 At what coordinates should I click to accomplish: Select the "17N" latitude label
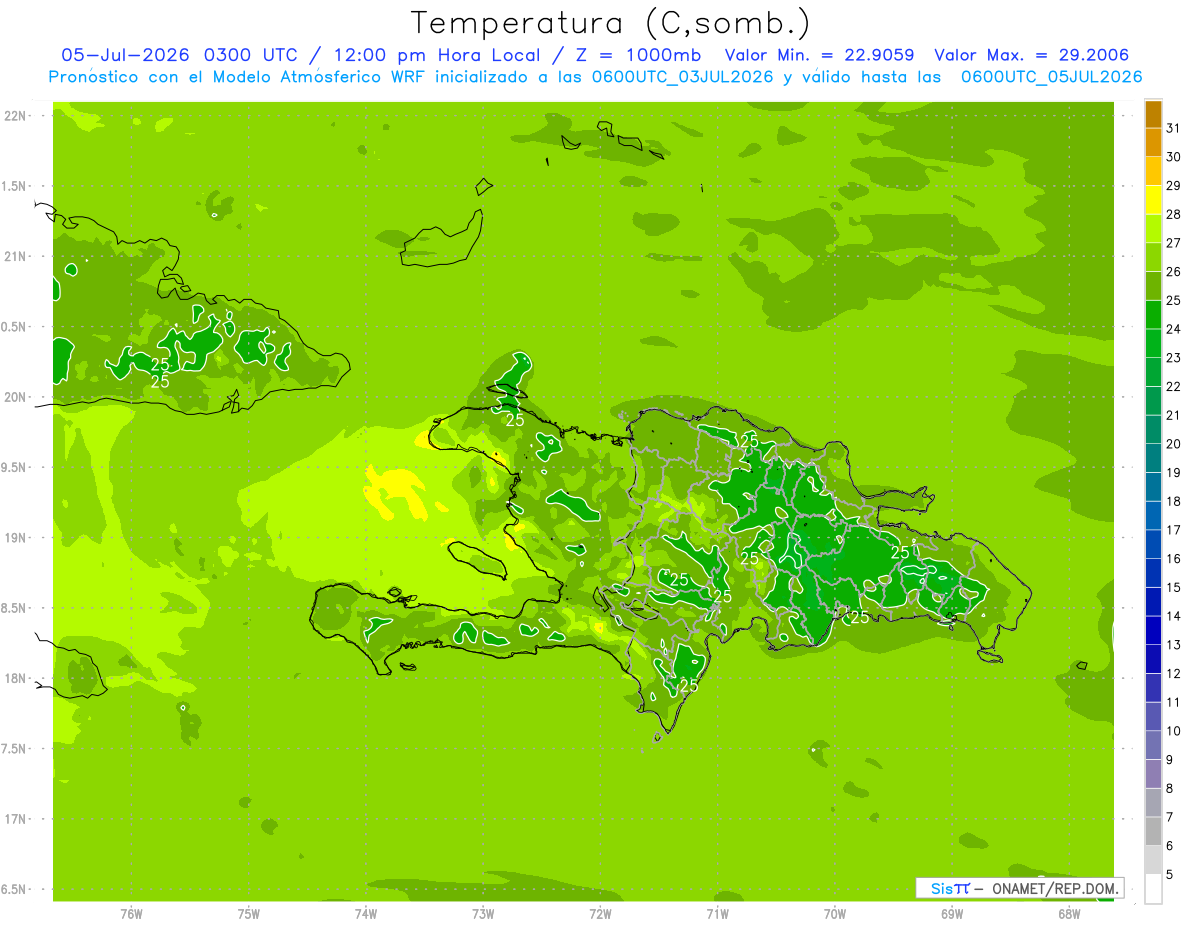point(13,819)
